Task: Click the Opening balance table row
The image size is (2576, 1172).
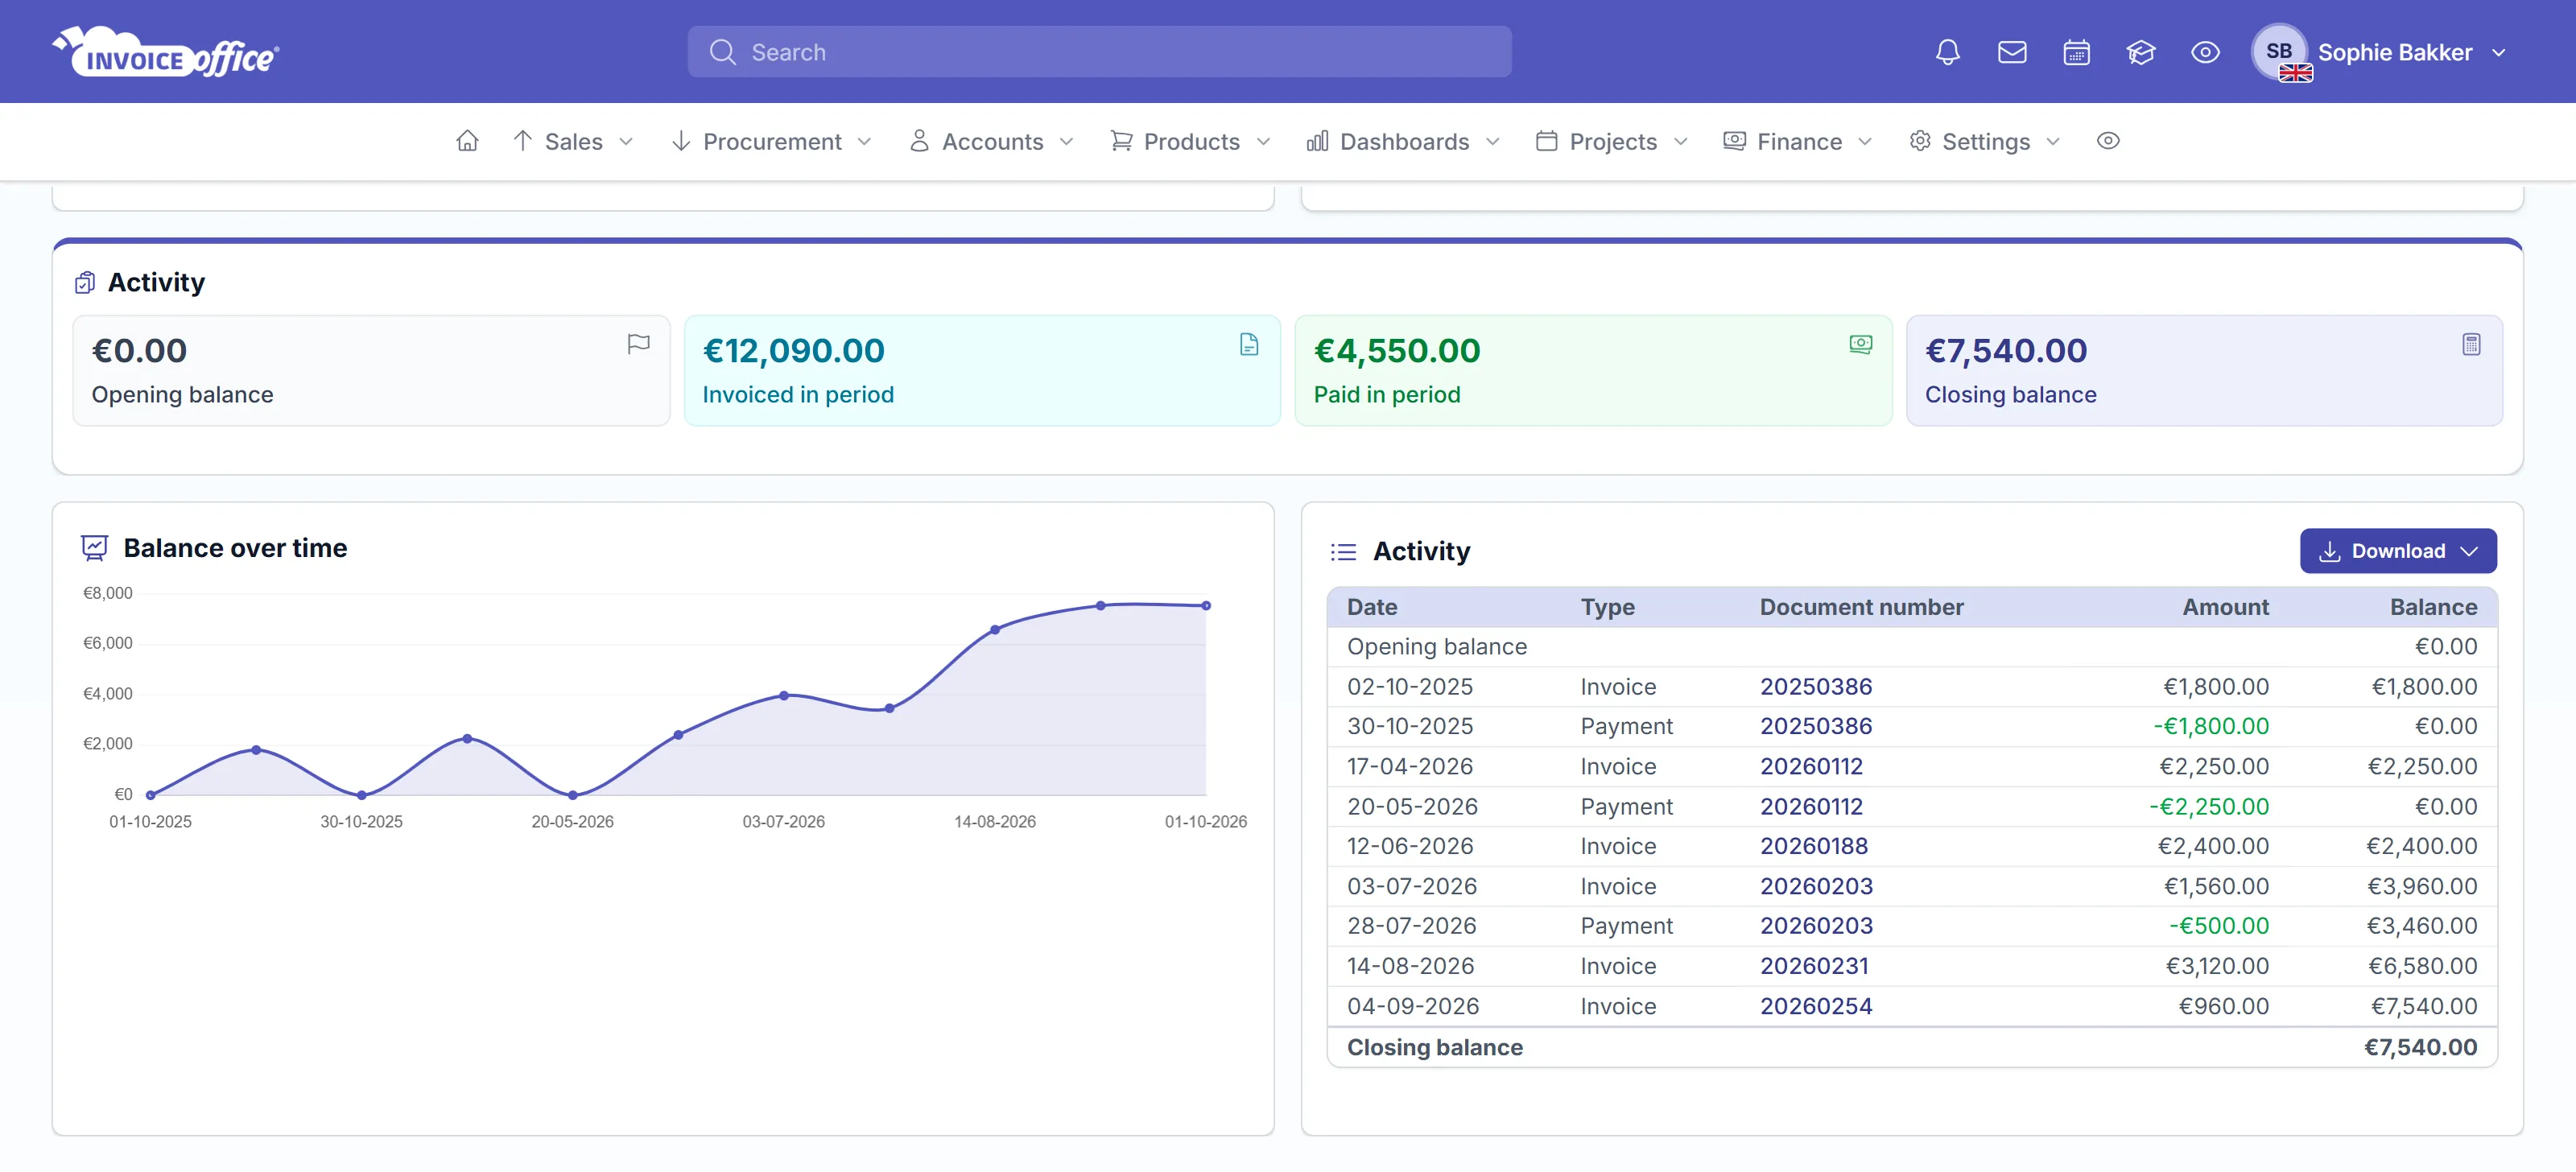Action: [x=1911, y=647]
